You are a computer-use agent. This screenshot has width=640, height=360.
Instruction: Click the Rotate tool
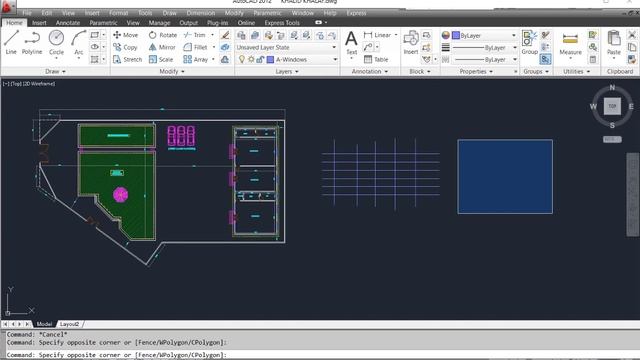(163, 35)
